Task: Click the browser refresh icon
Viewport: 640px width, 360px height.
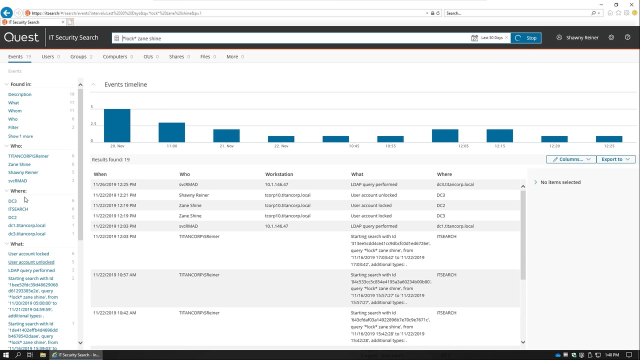Action: pos(438,13)
